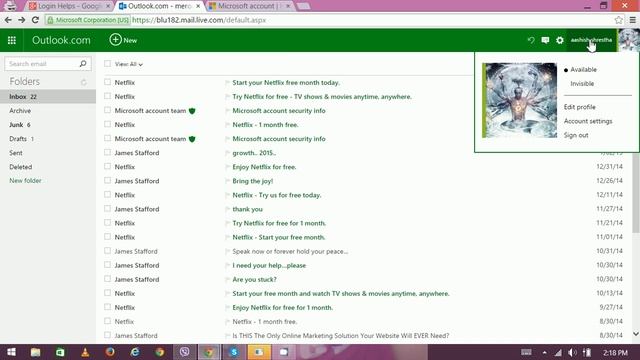Reload the page with refresh icon

tap(36, 20)
